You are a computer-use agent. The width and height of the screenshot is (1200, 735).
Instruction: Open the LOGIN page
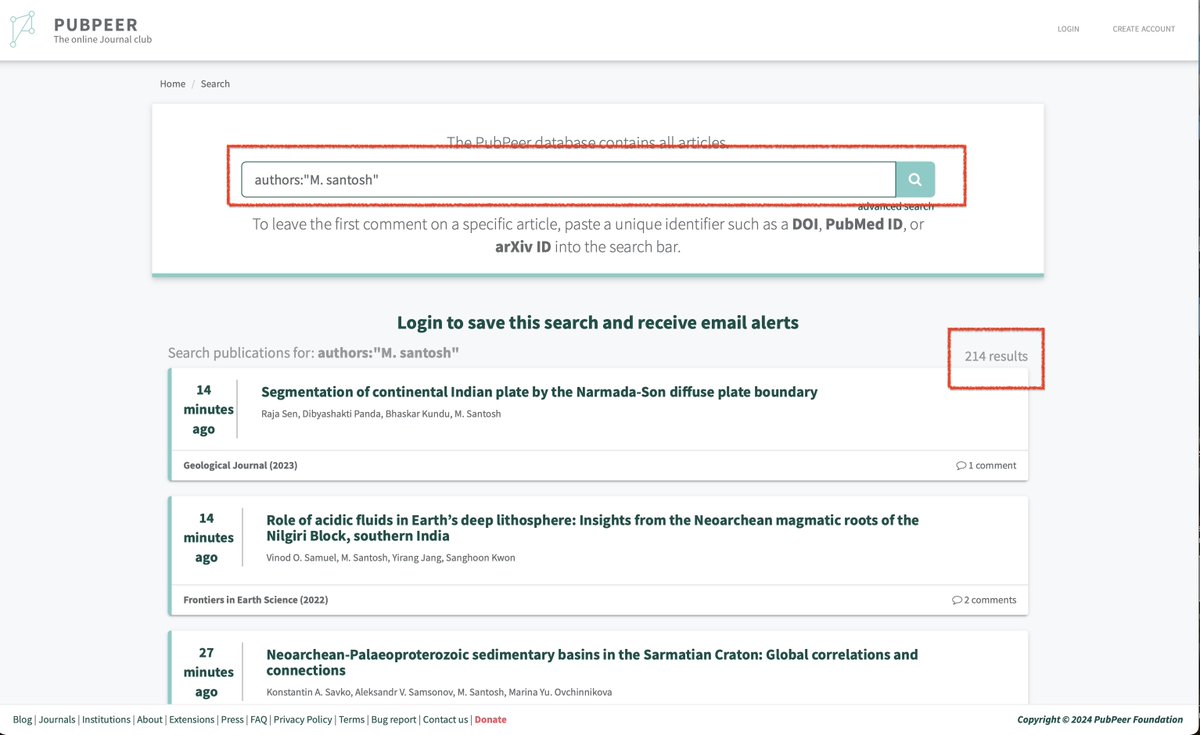point(1068,29)
